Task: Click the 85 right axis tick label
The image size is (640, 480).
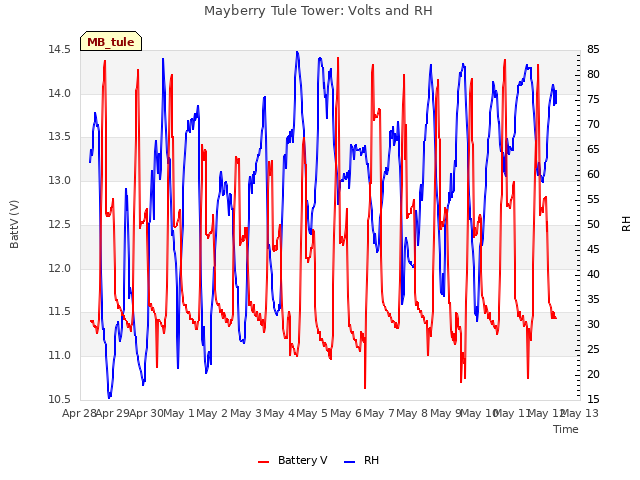Action: click(x=593, y=50)
